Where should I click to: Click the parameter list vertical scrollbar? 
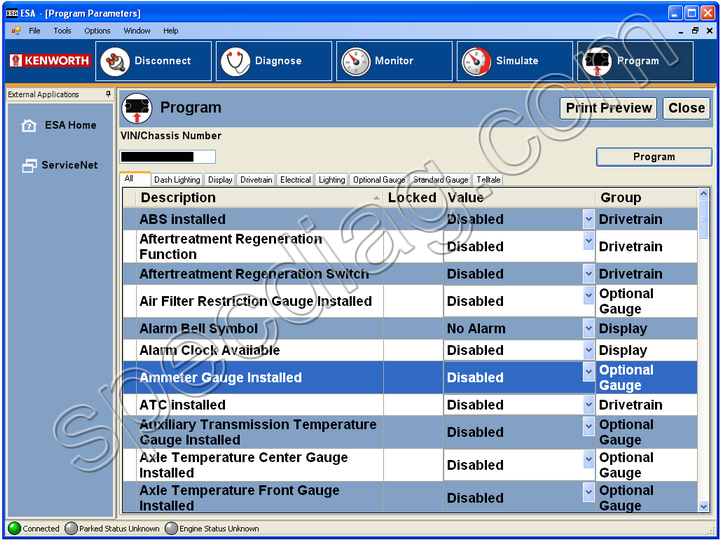pos(704,350)
